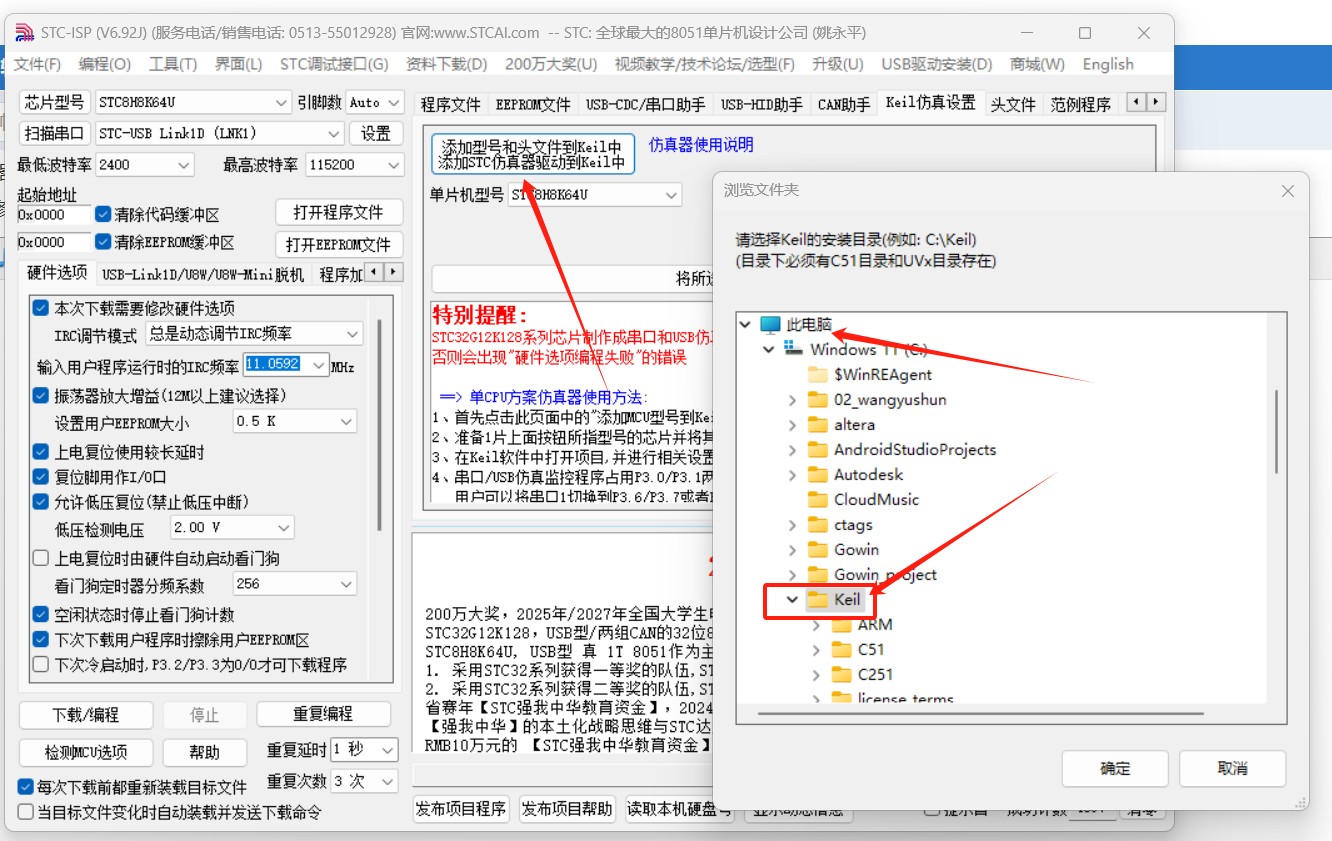Collapse the Keil folder in tree
The image size is (1332, 841).
(792, 600)
